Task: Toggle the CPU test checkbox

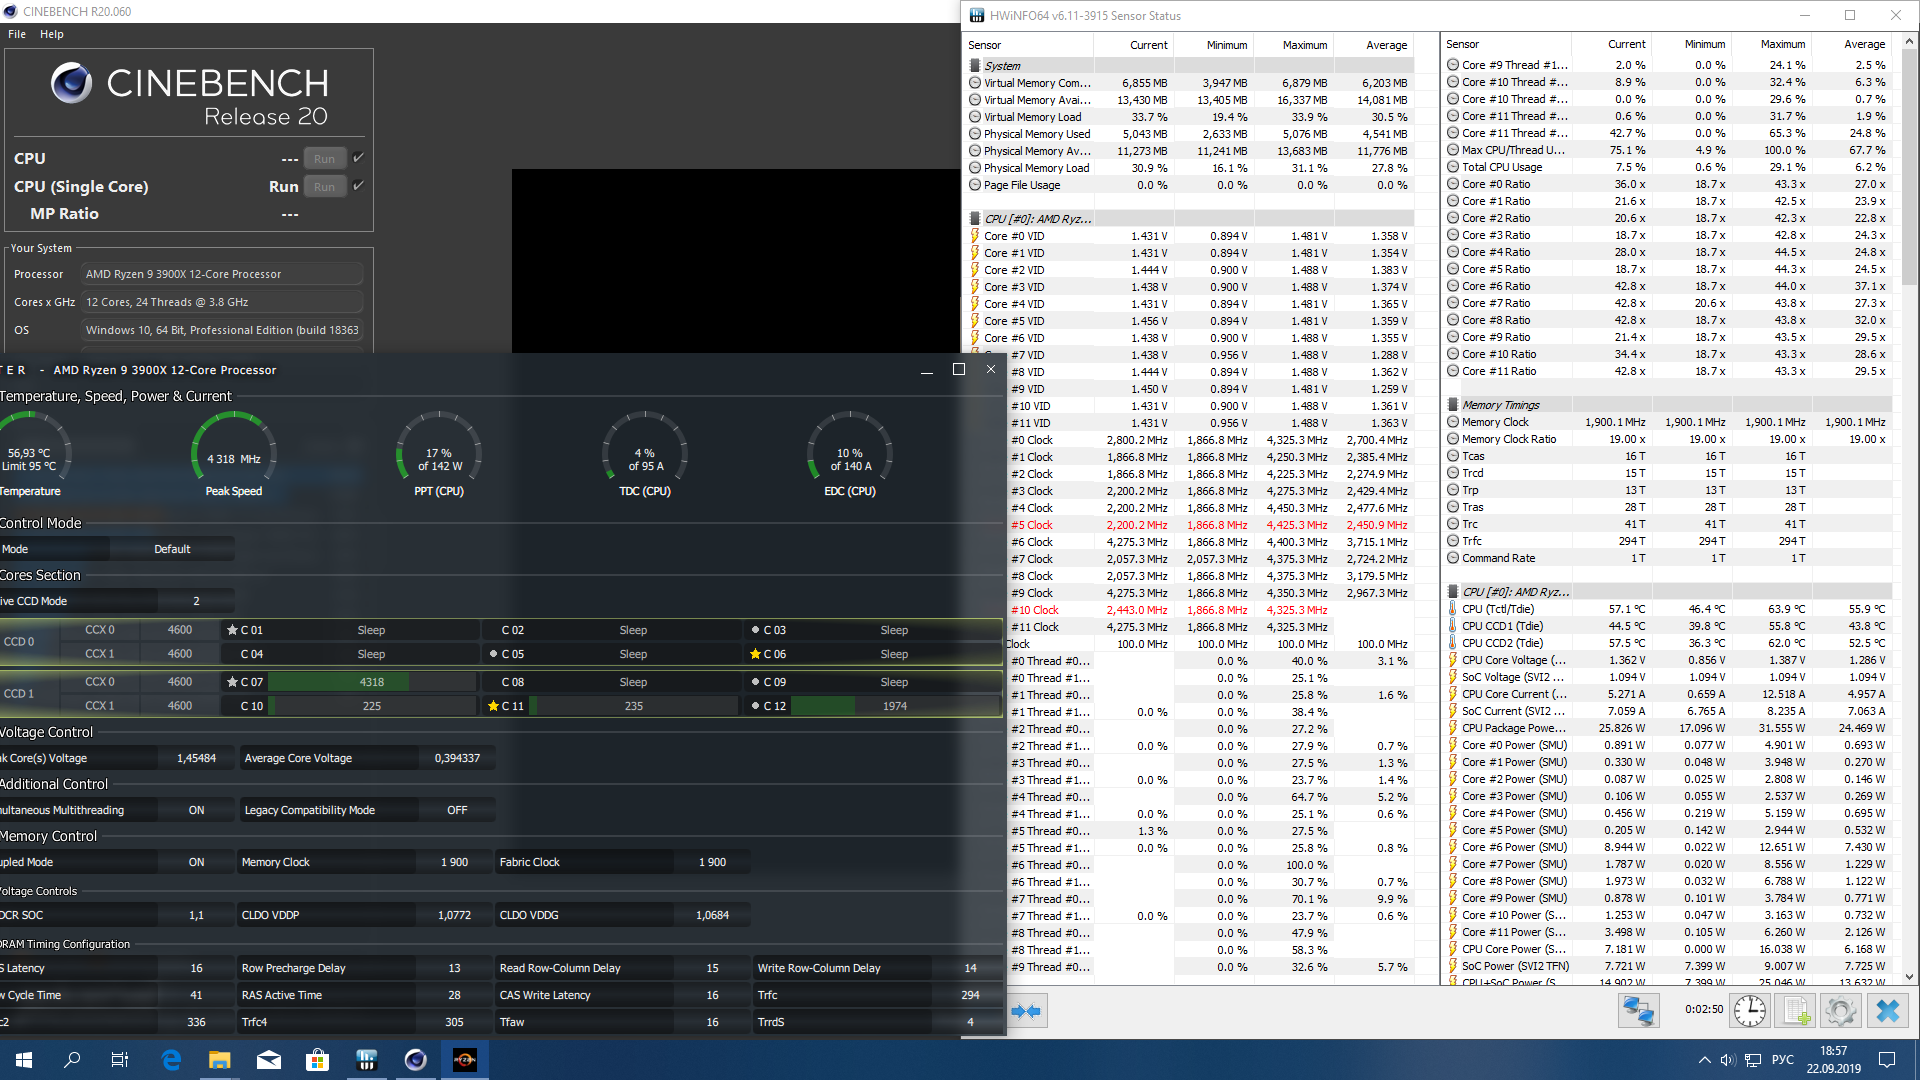Action: click(358, 158)
